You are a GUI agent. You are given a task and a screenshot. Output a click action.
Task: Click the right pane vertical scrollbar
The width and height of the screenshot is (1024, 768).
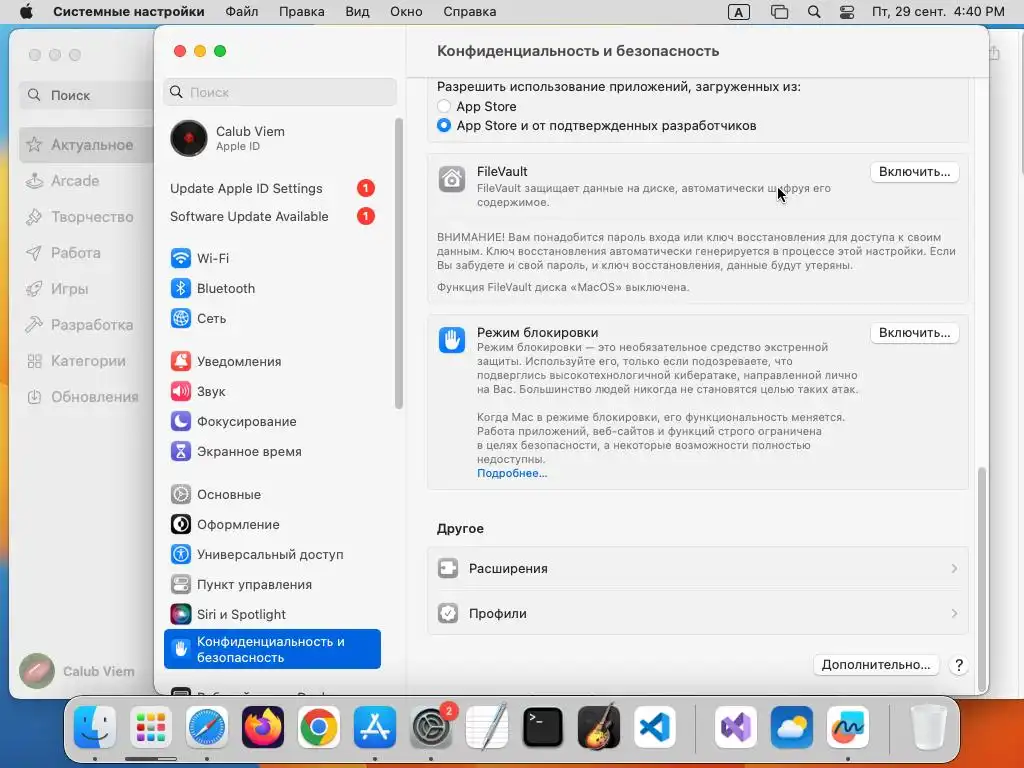(982, 579)
